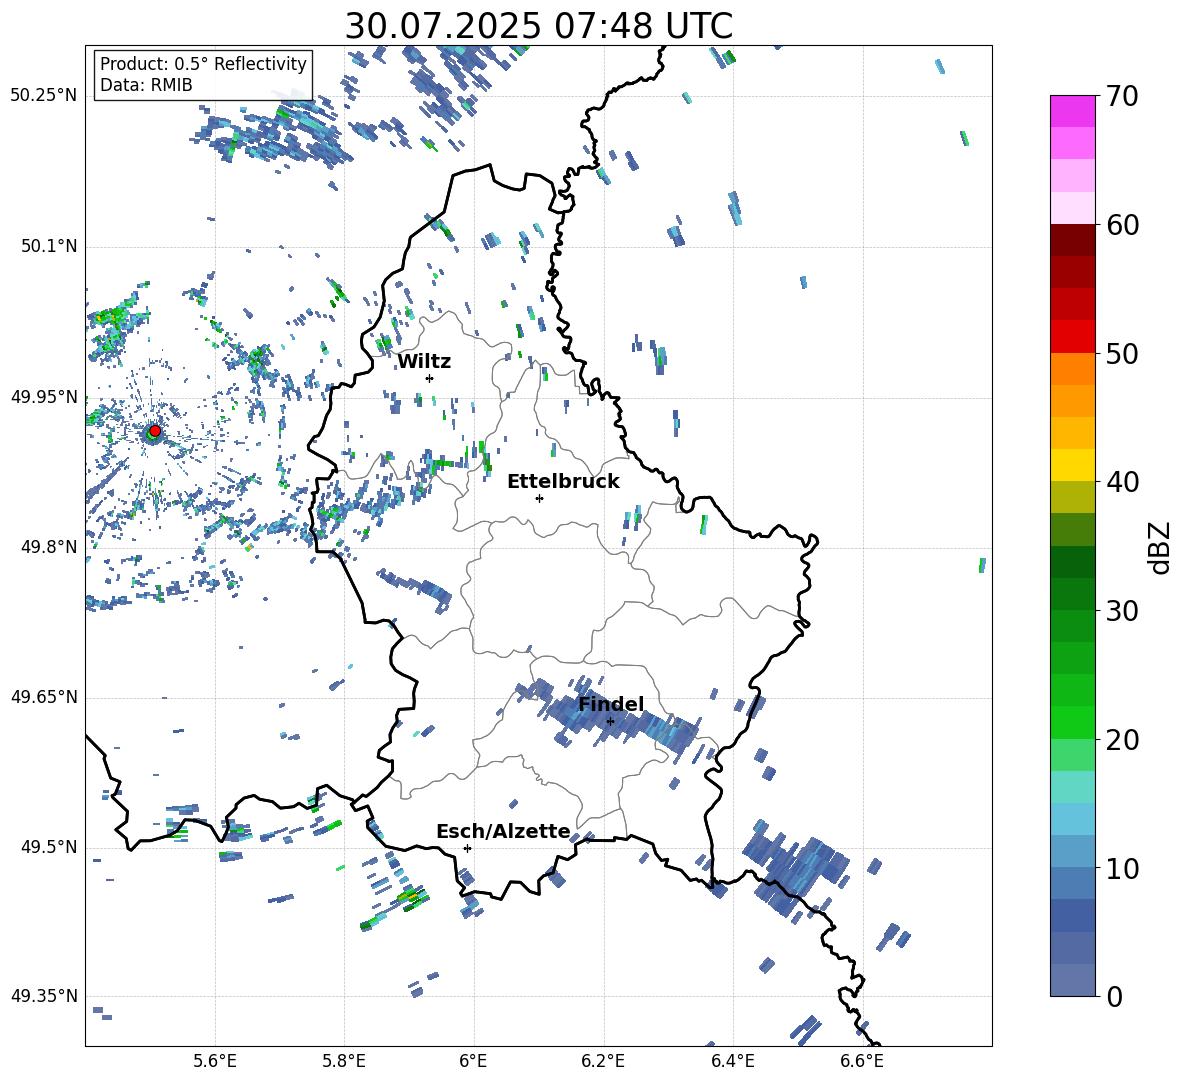Click the cross marker below Ettelbruck
Viewport: 1184px width, 1081px height.
click(x=539, y=498)
